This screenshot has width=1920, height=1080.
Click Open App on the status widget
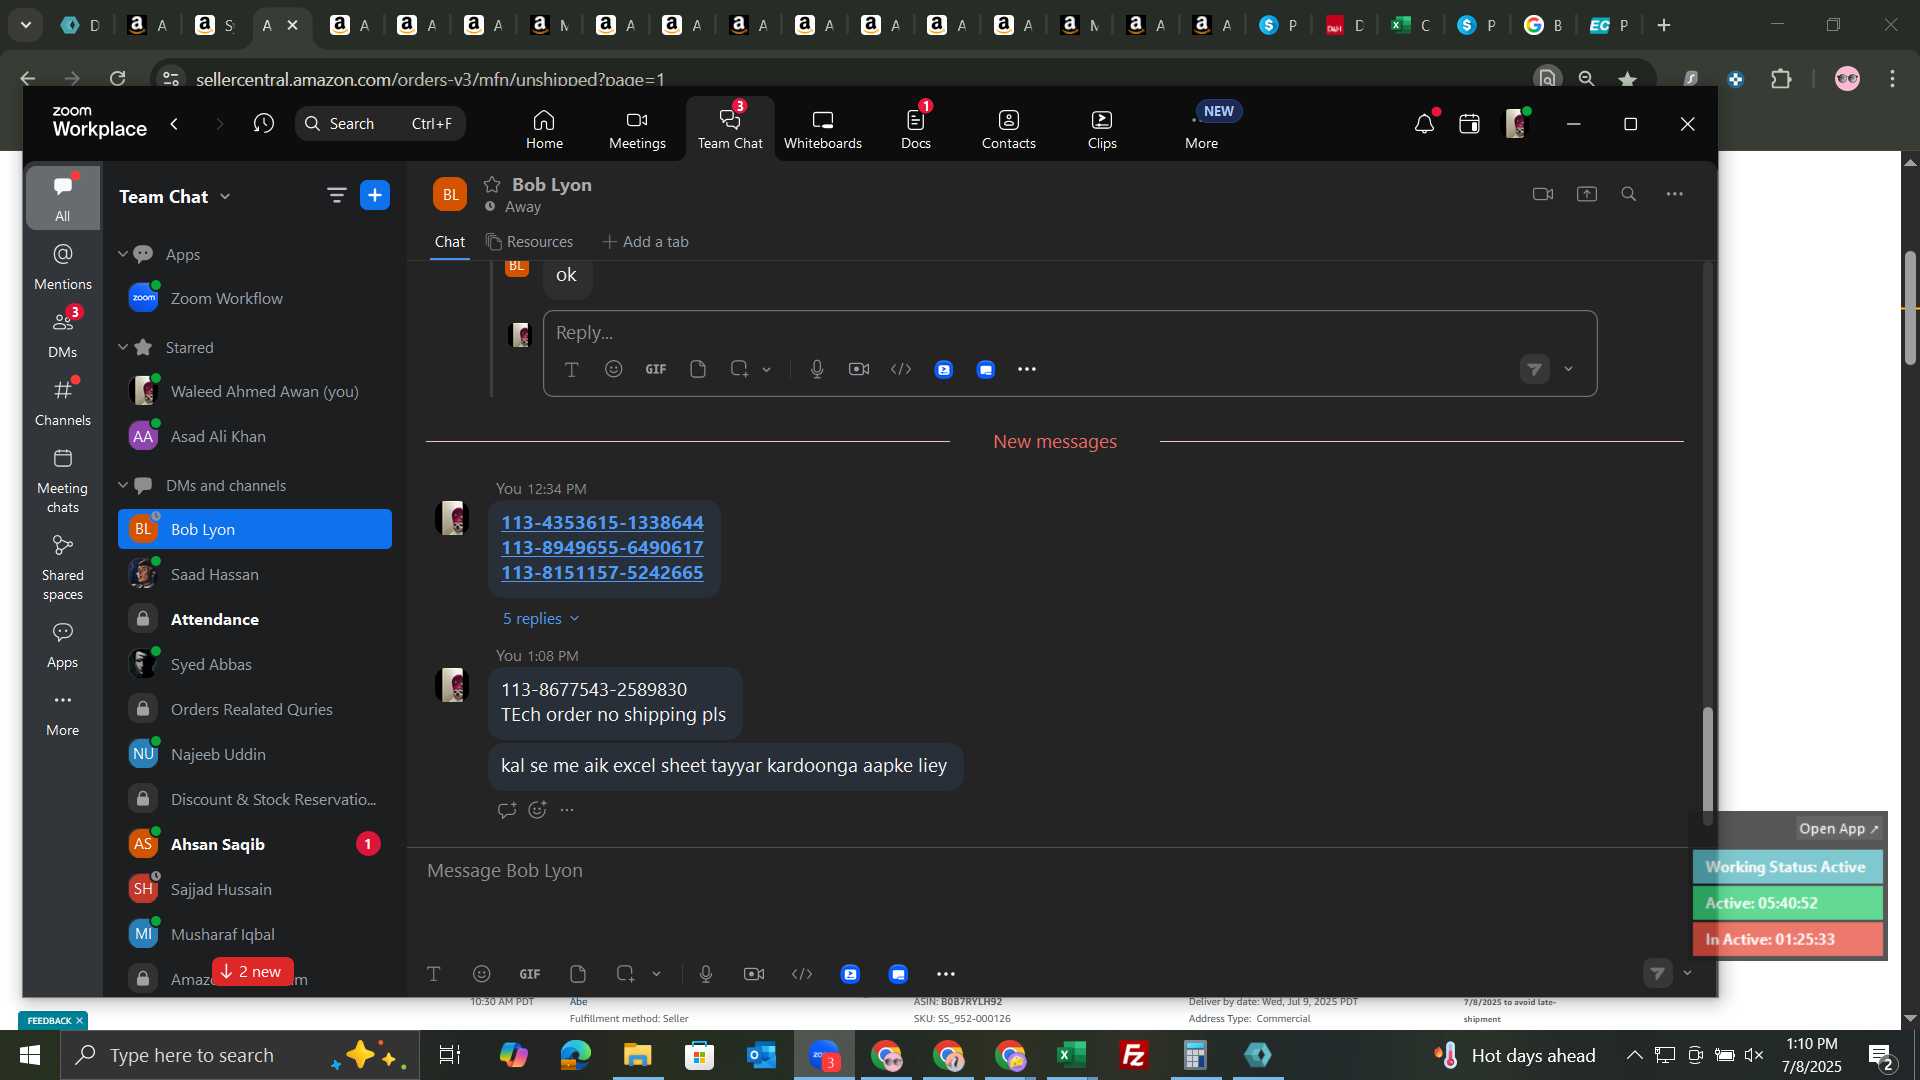pyautogui.click(x=1839, y=829)
